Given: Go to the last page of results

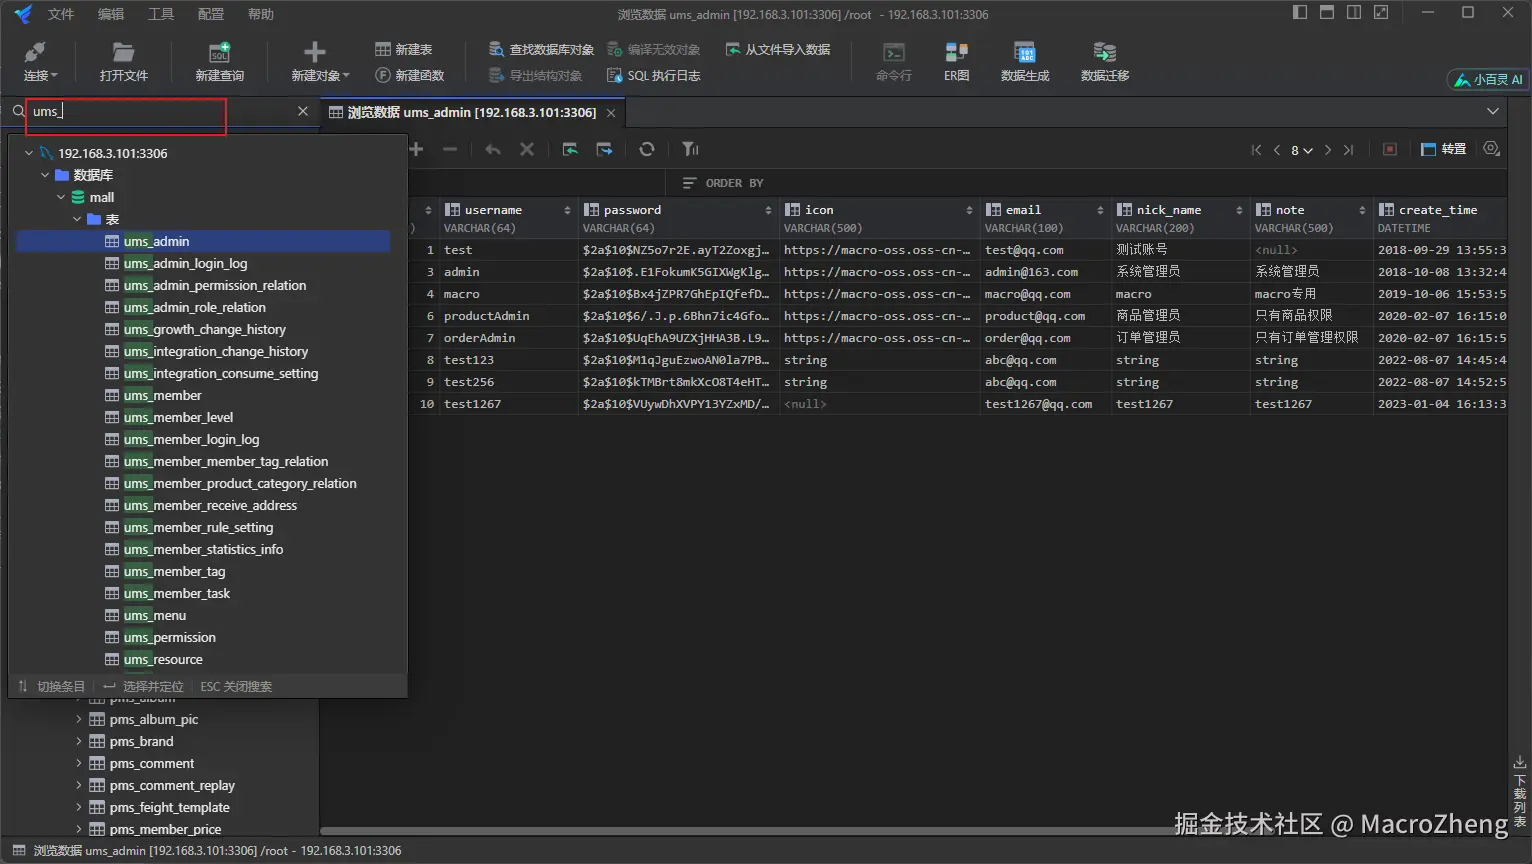Looking at the screenshot, I should [x=1348, y=150].
